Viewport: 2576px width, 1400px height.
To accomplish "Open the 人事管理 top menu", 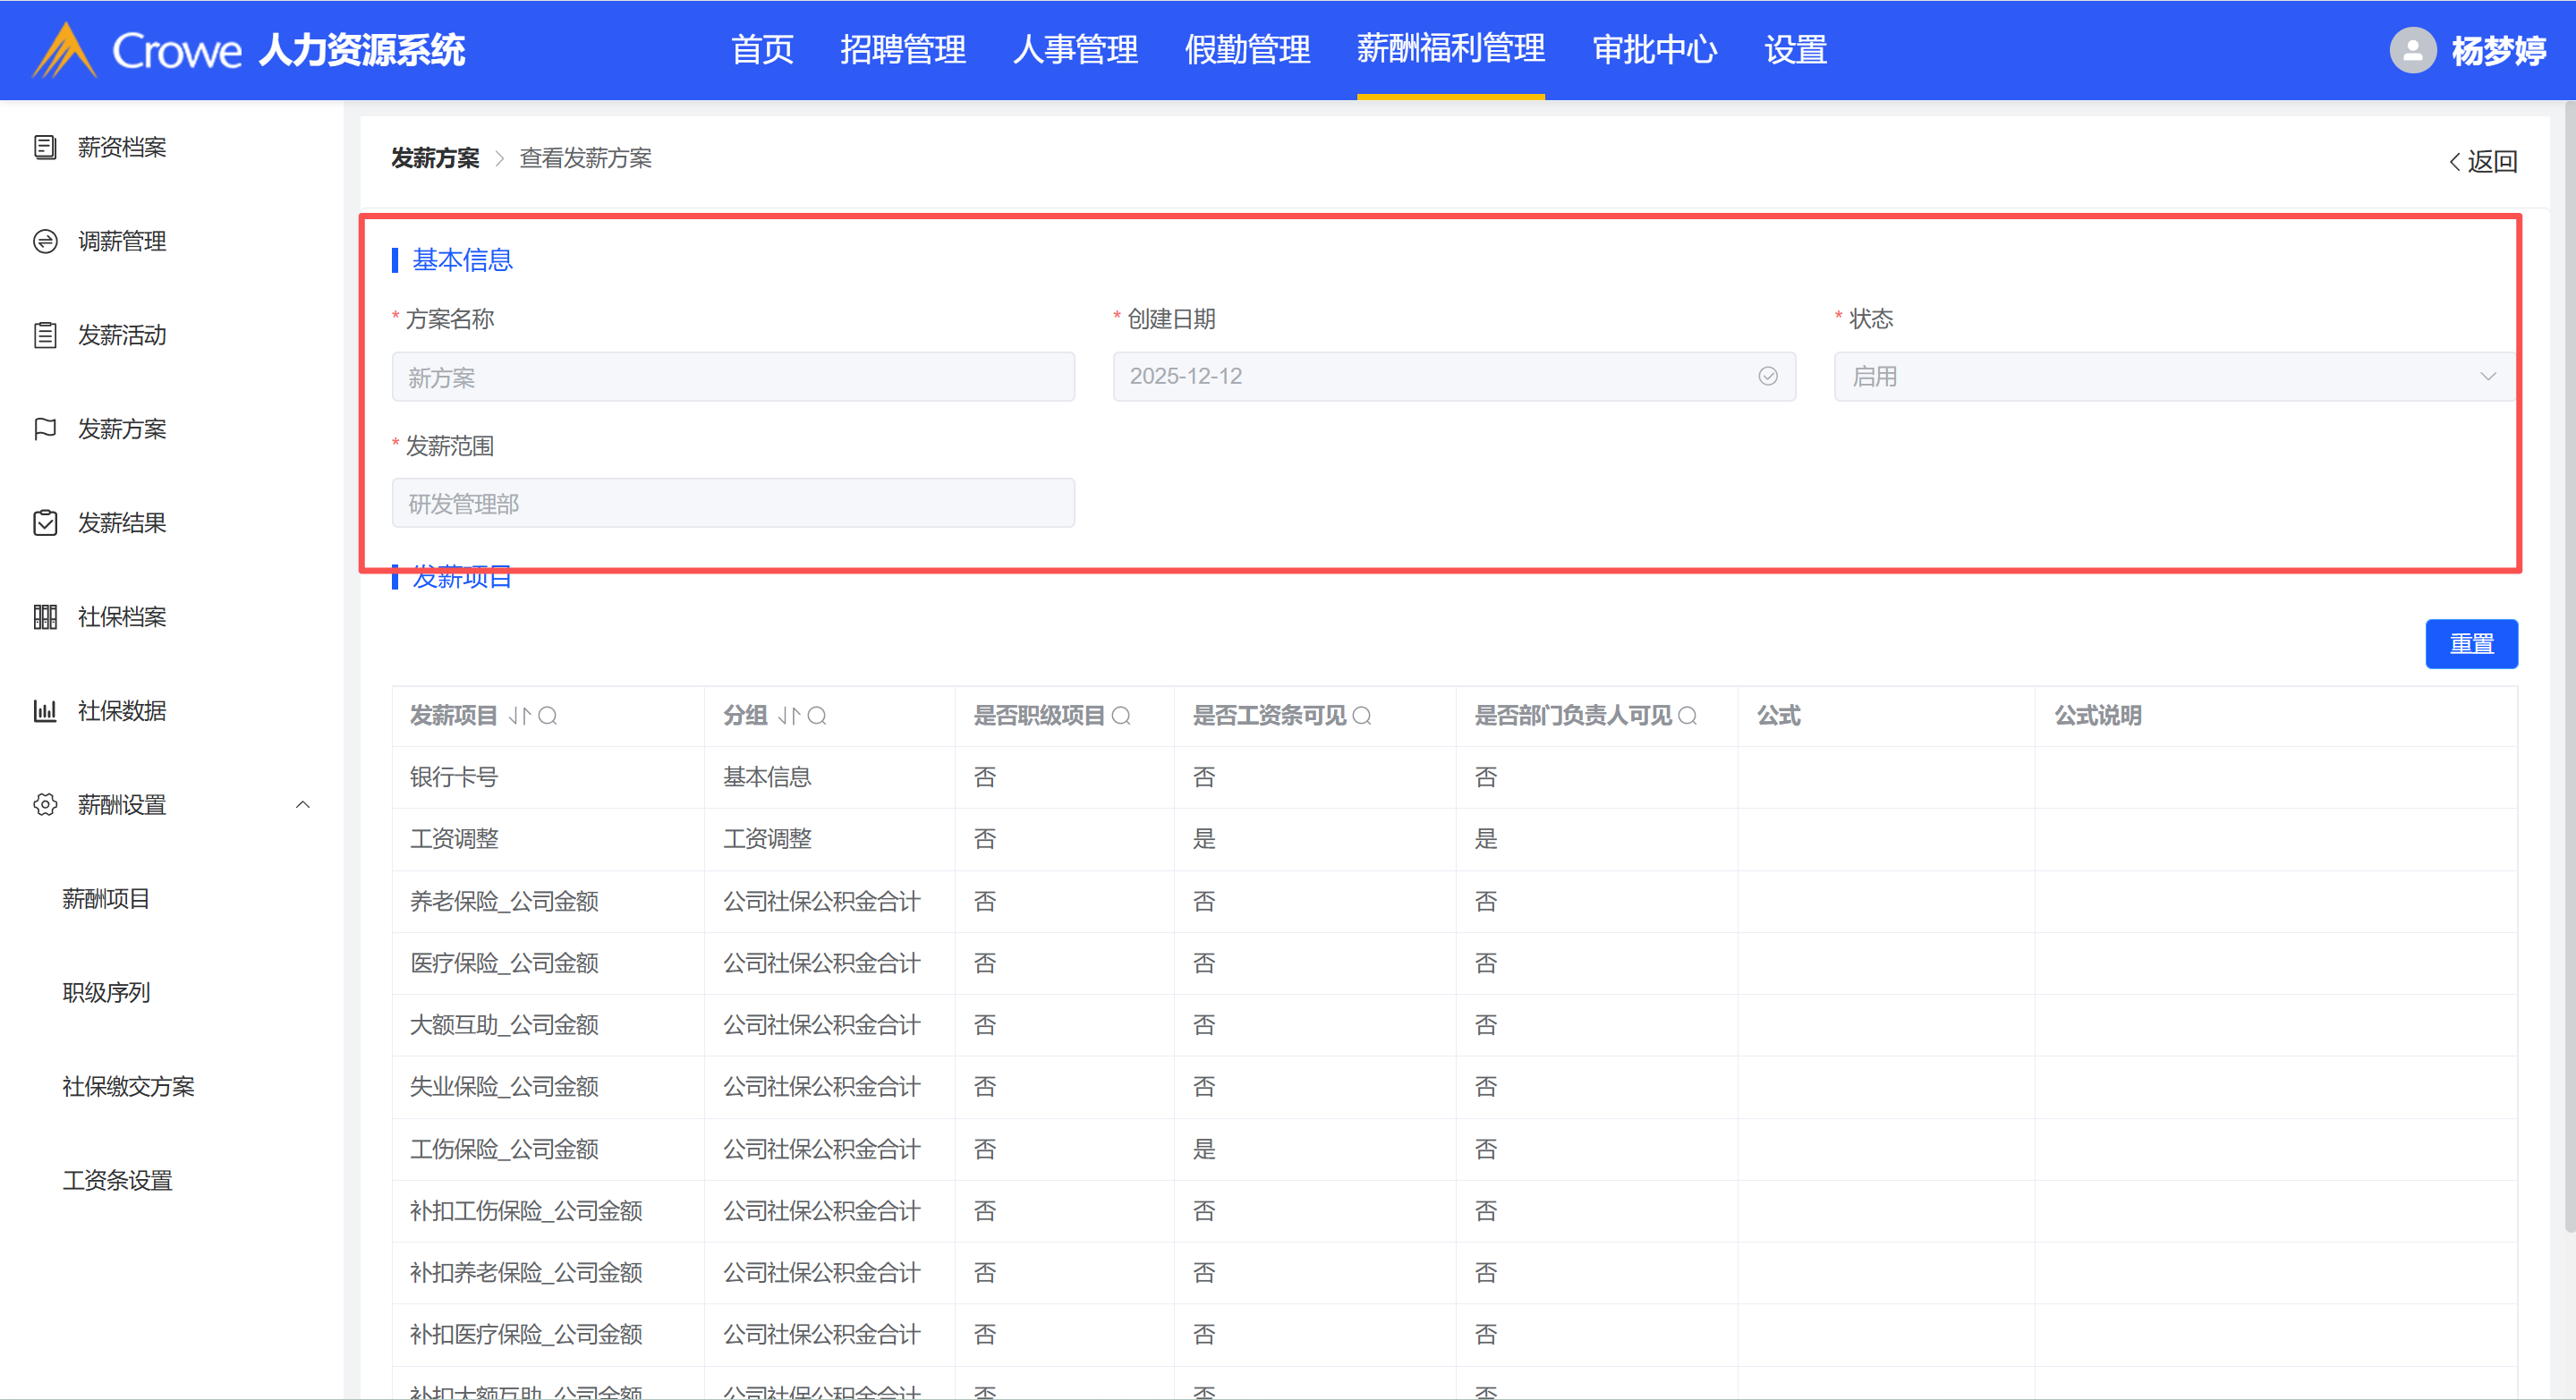I will pyautogui.click(x=1075, y=50).
